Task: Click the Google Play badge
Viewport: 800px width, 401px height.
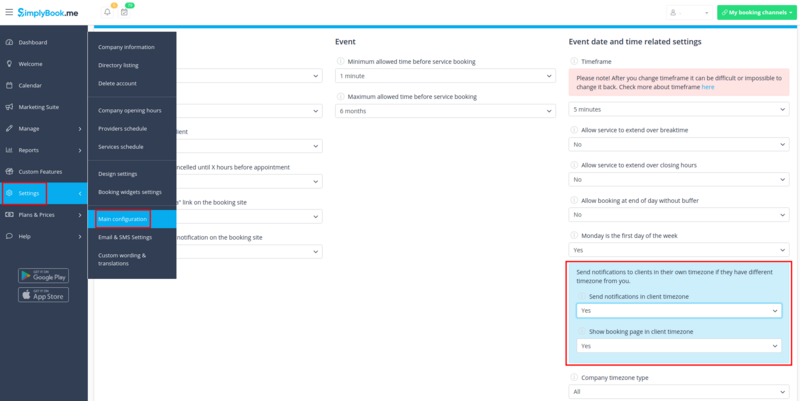Action: click(43, 275)
